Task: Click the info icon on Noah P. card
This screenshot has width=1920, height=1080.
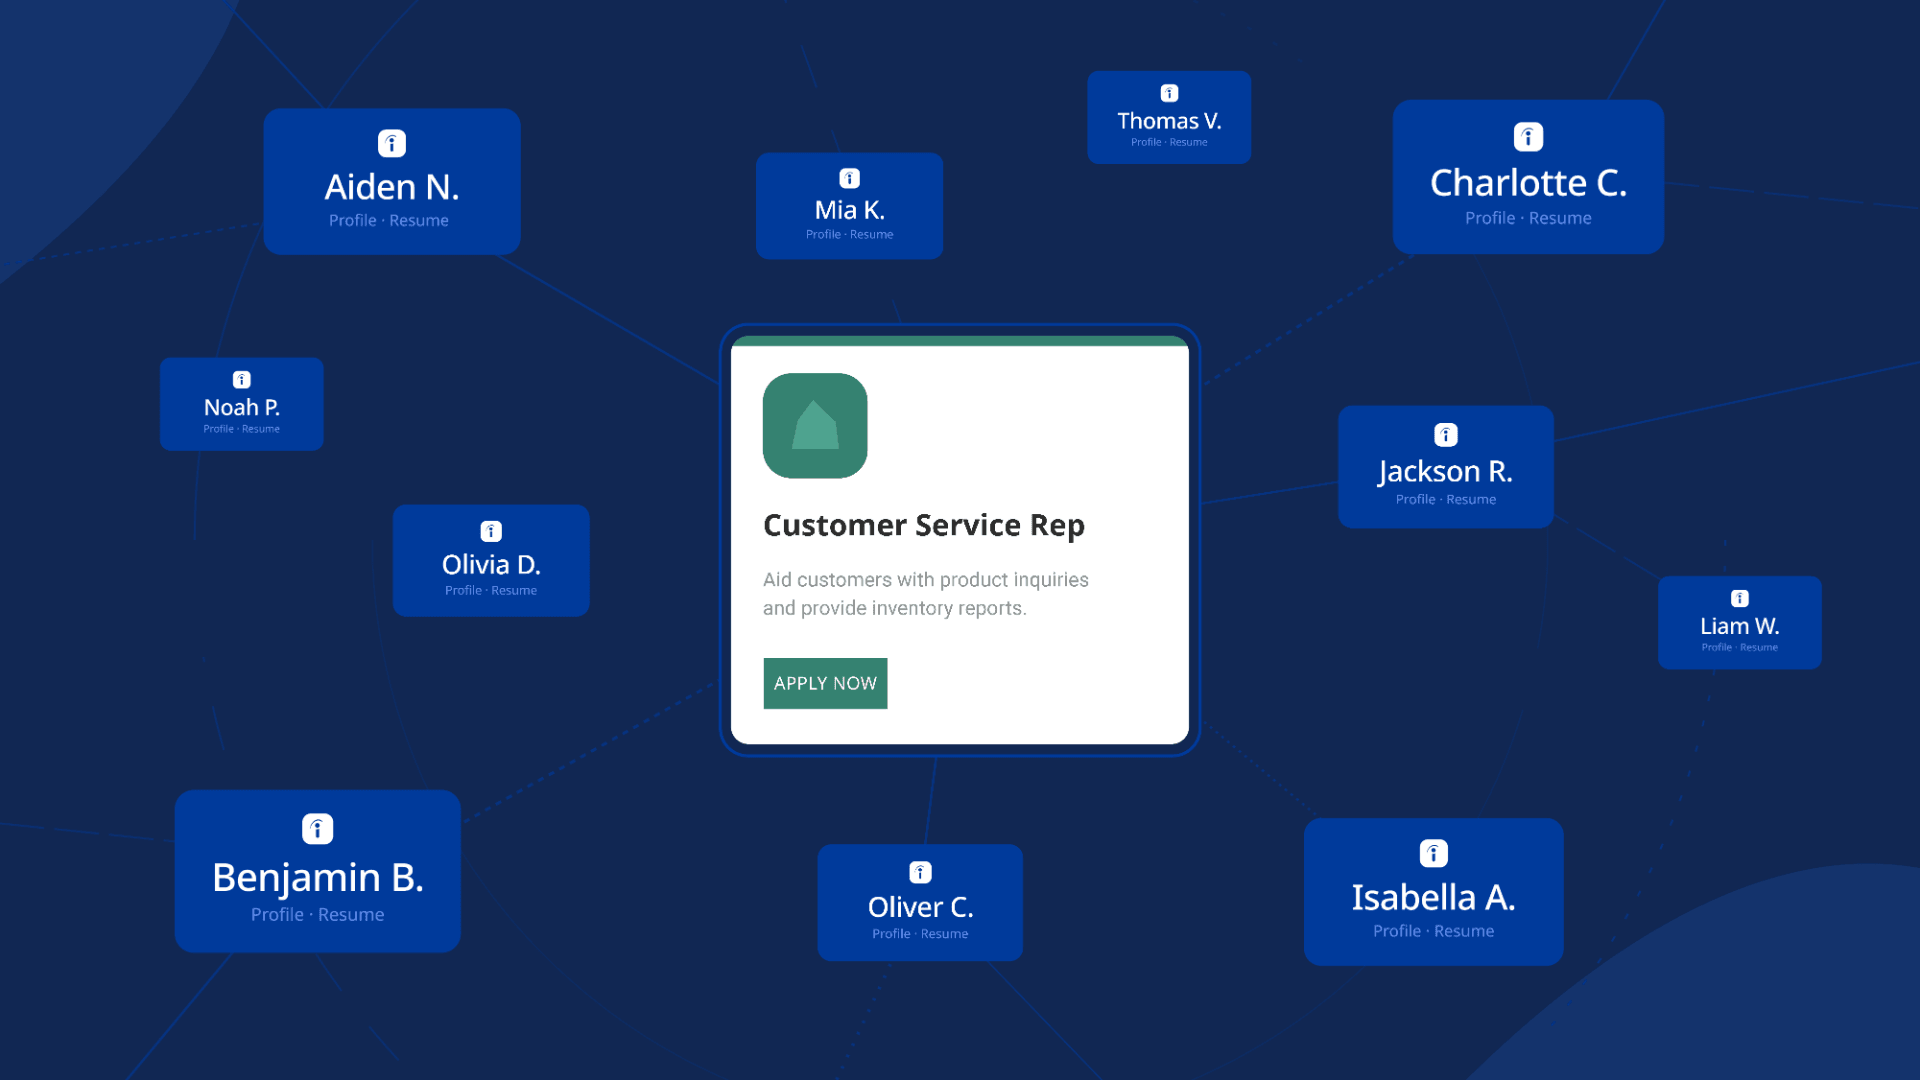Action: pos(242,380)
